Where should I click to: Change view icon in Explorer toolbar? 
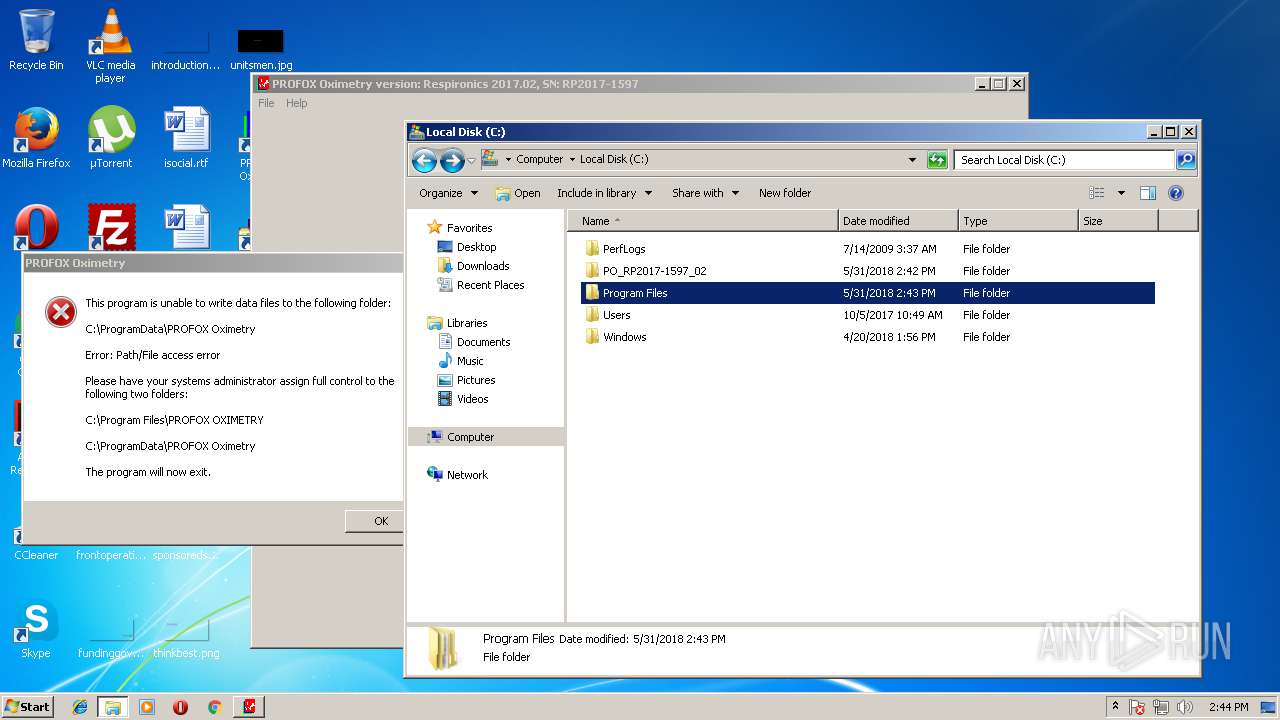point(1097,193)
